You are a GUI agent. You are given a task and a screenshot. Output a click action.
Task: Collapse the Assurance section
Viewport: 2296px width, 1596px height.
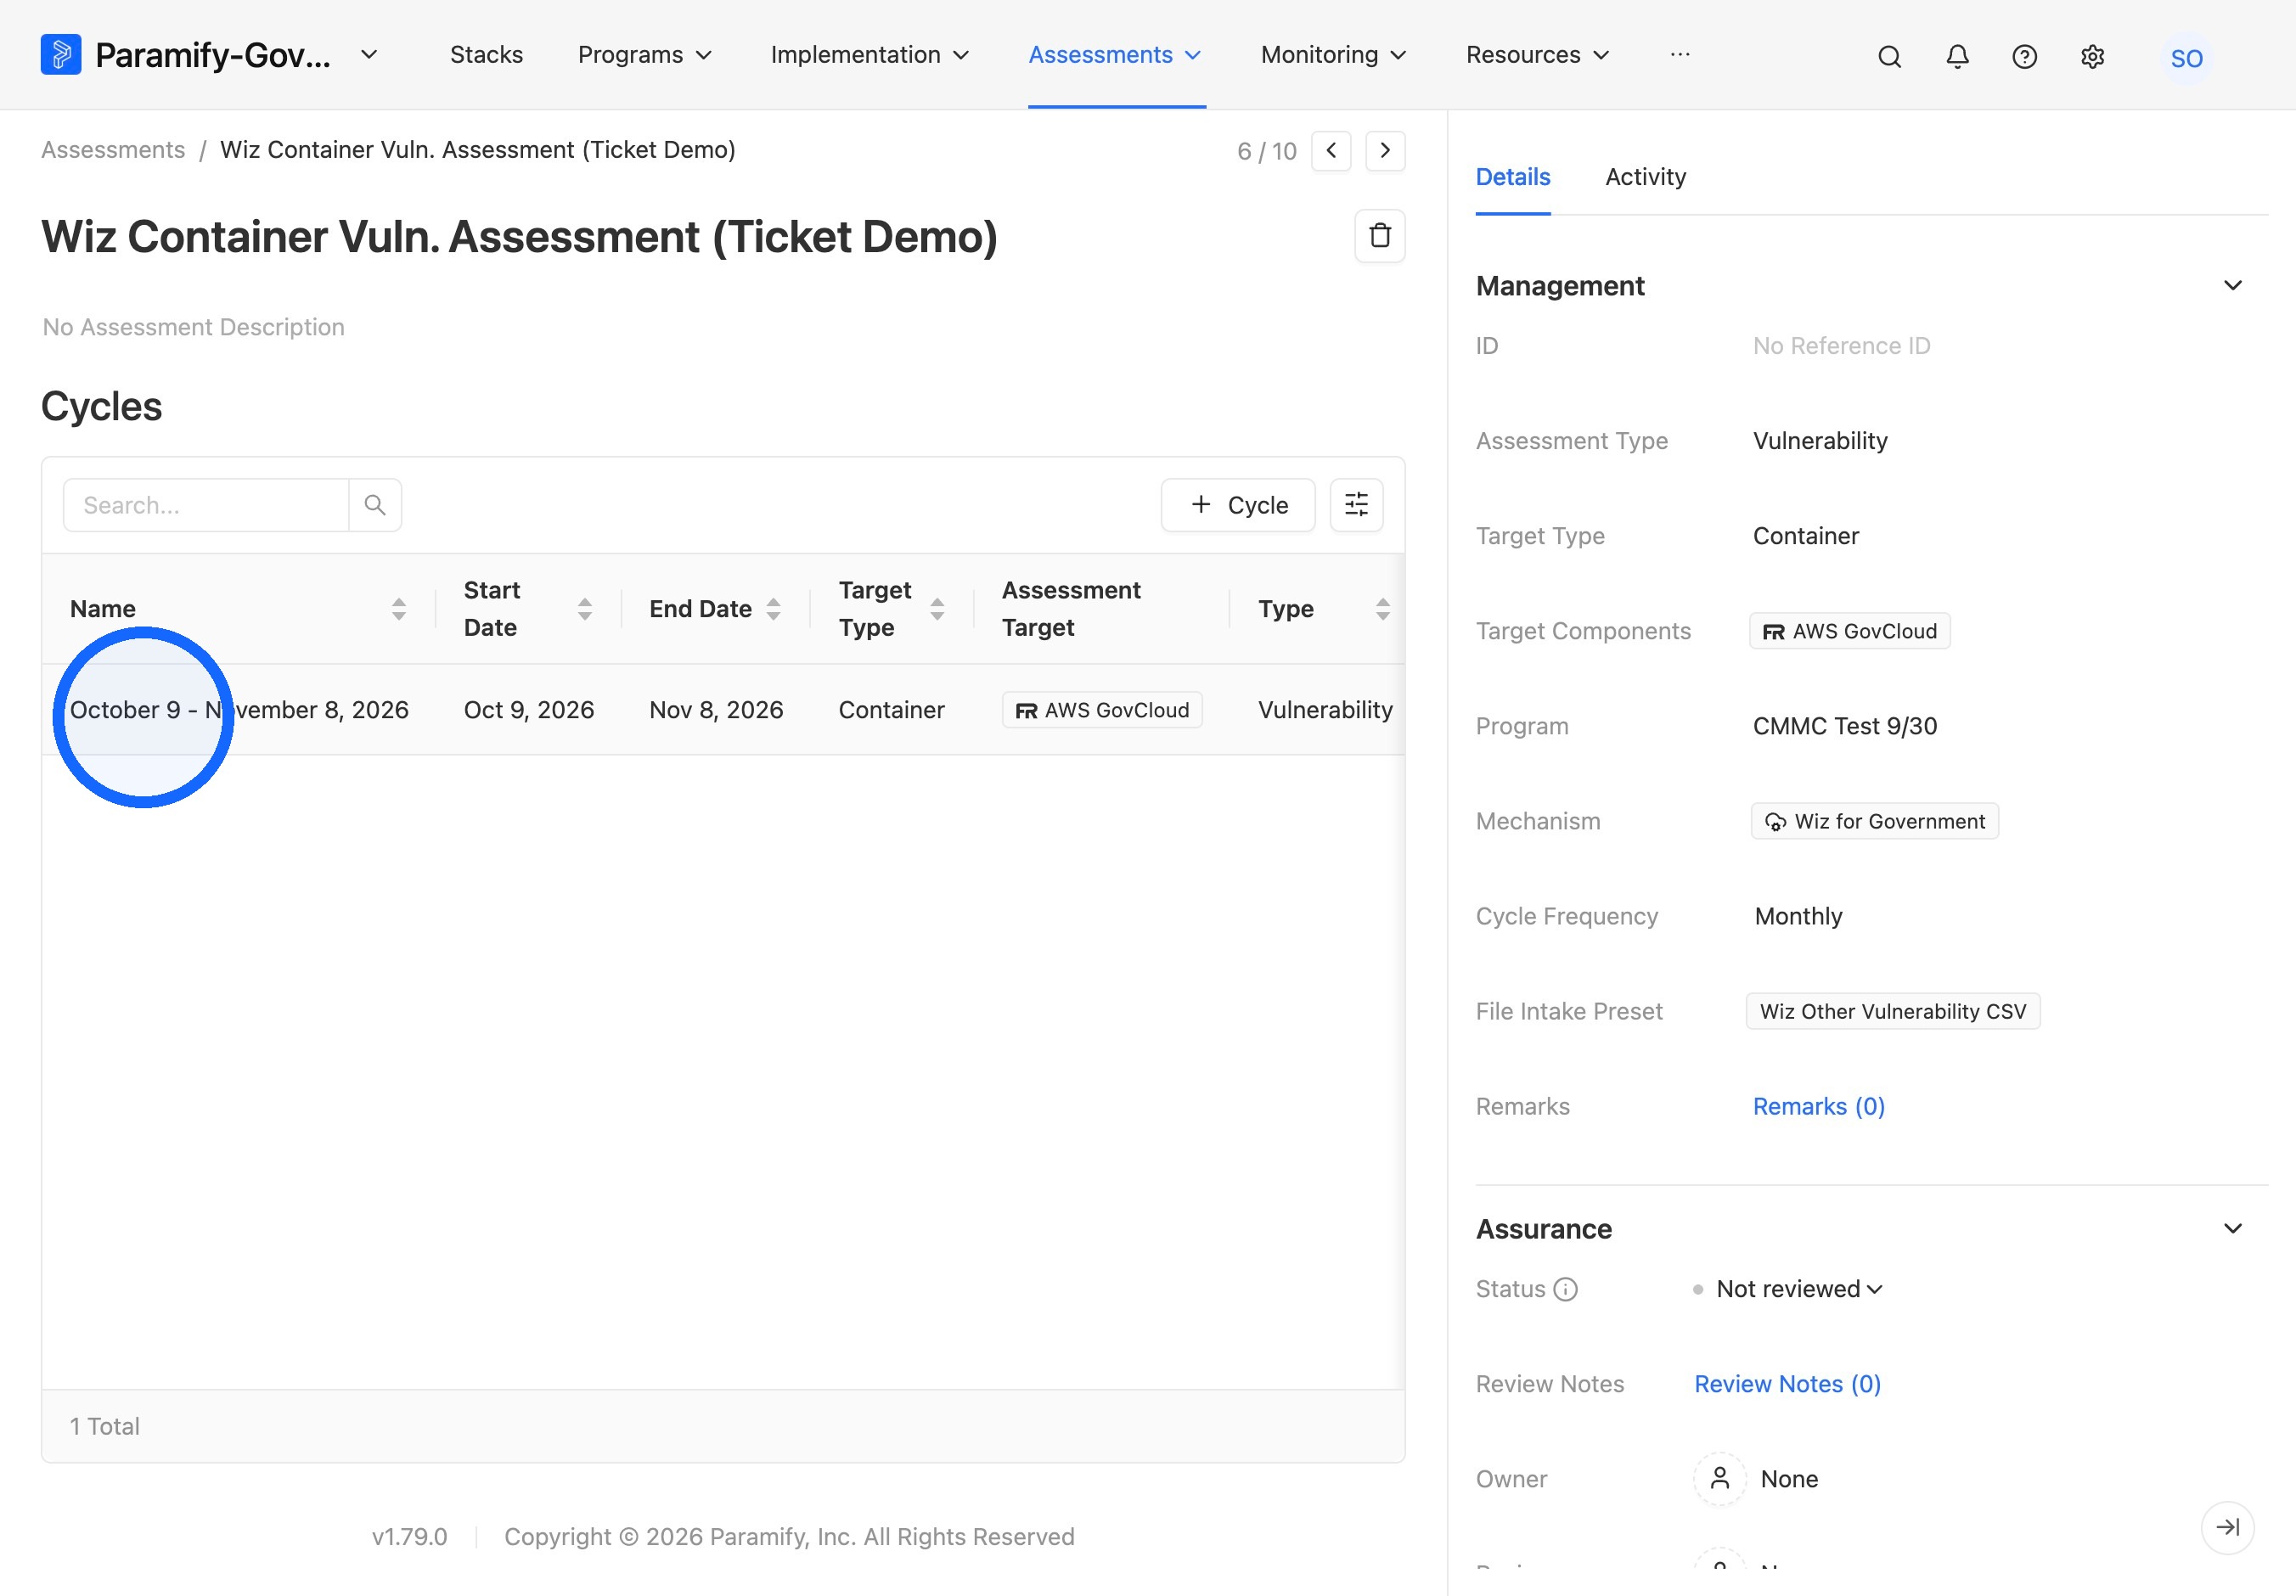[2232, 1229]
